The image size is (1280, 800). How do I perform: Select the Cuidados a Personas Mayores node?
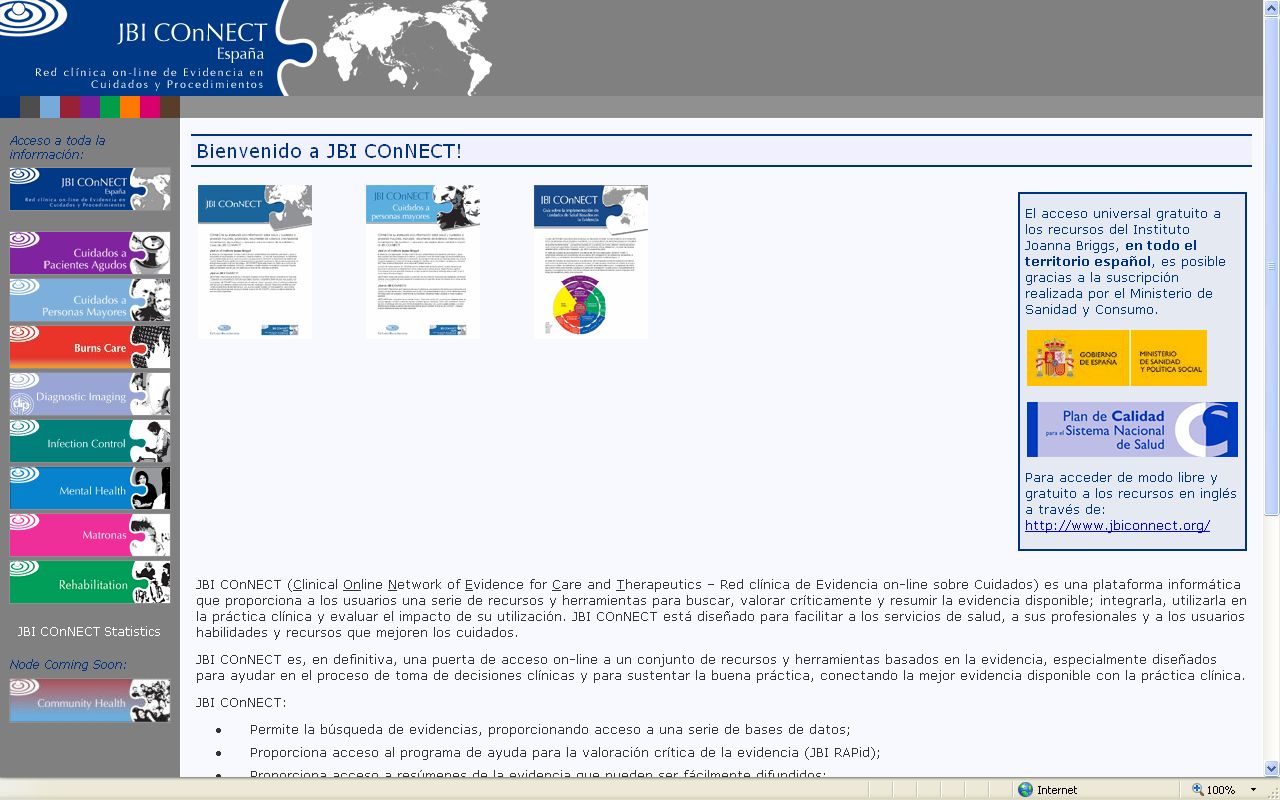pyautogui.click(x=89, y=299)
